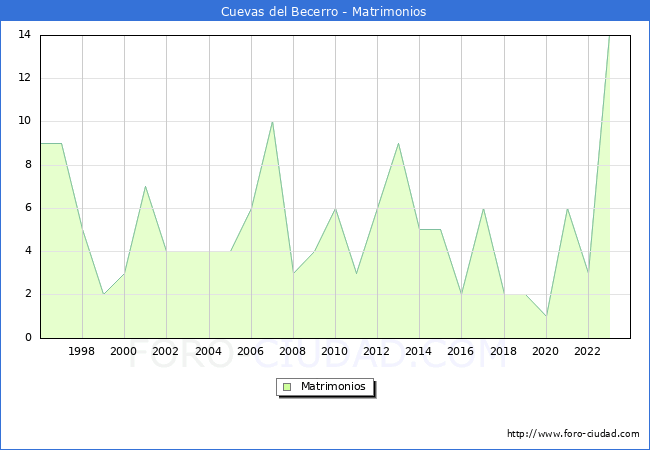
Task: Click the 2012 x-axis label
Action: click(376, 351)
